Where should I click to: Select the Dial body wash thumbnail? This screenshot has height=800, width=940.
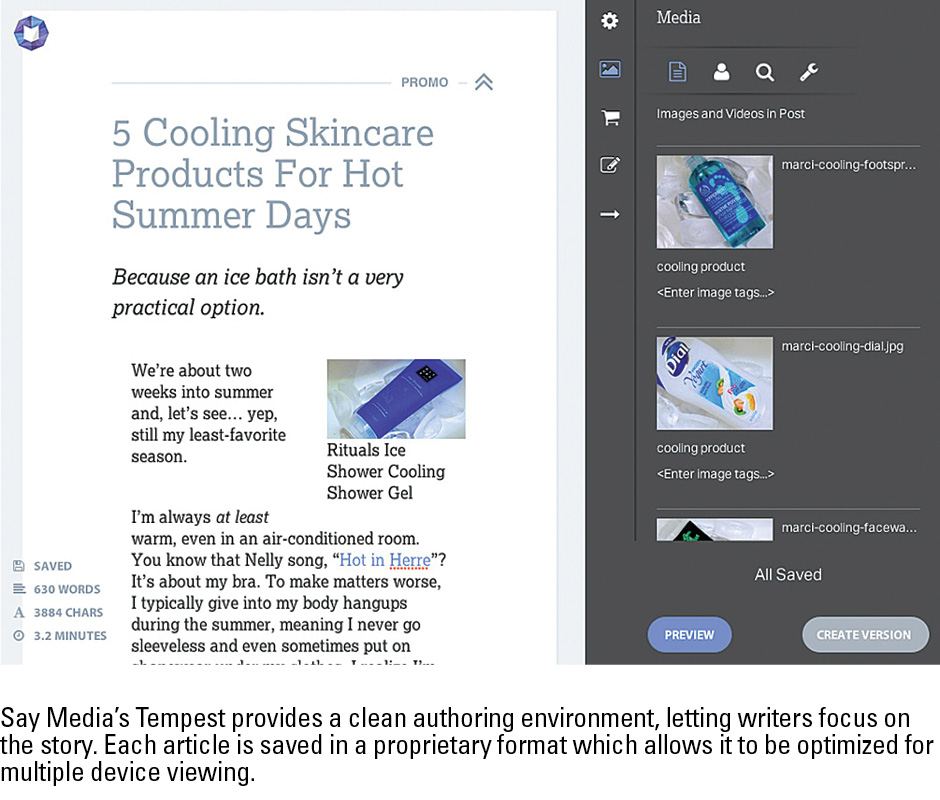pyautogui.click(x=714, y=383)
